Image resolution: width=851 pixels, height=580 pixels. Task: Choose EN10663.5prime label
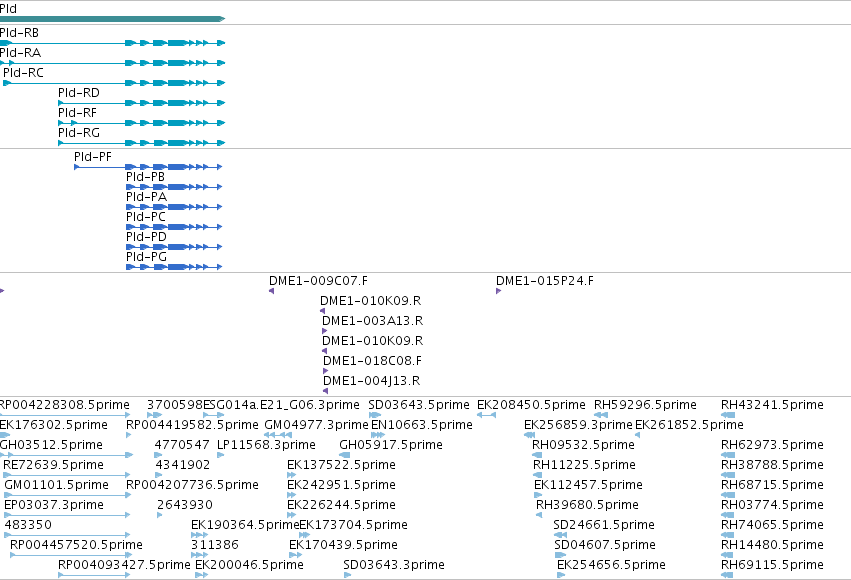pyautogui.click(x=422, y=425)
